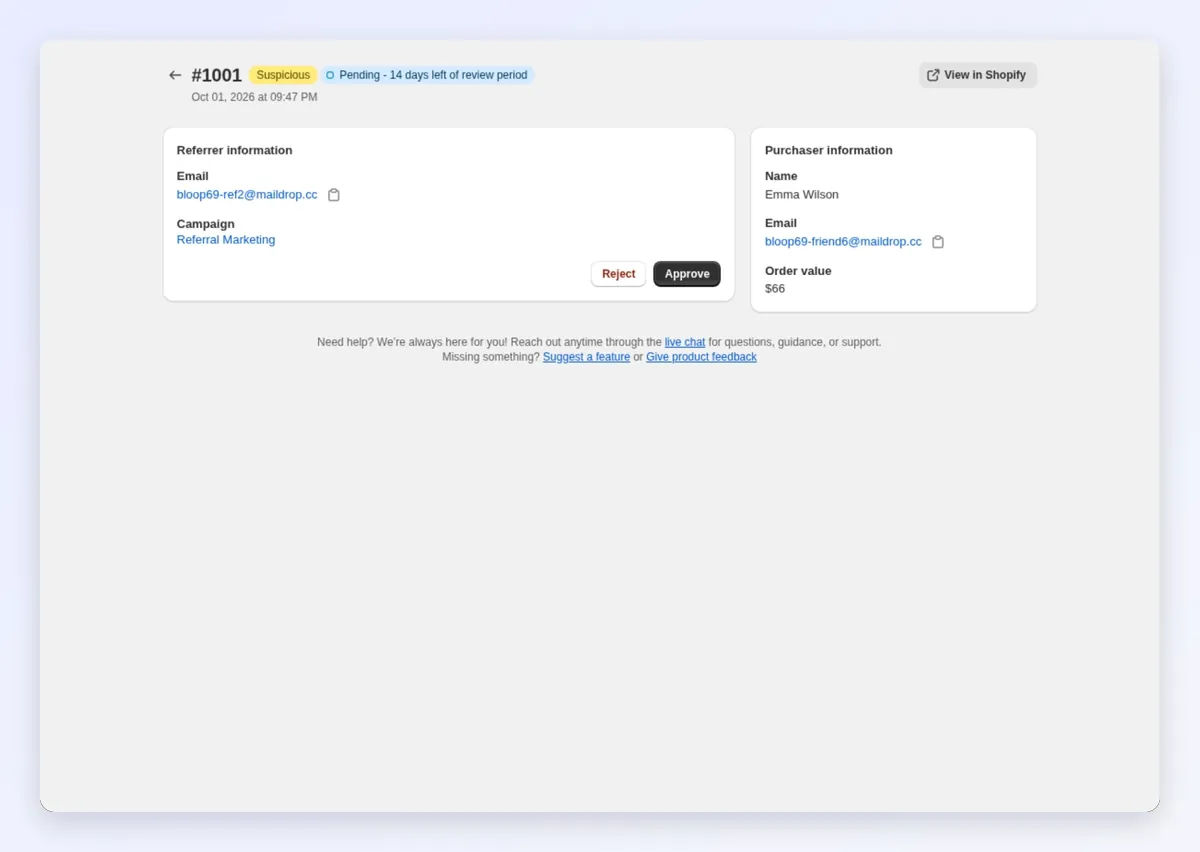Approve the referral

tap(687, 274)
